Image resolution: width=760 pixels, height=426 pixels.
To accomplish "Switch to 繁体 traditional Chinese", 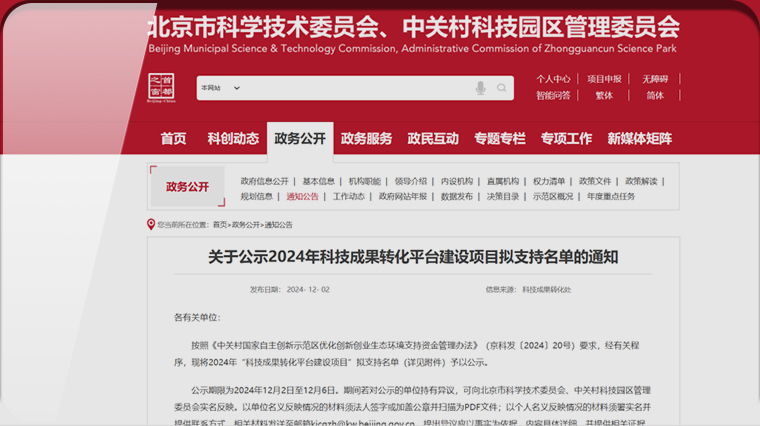I will click(x=604, y=96).
